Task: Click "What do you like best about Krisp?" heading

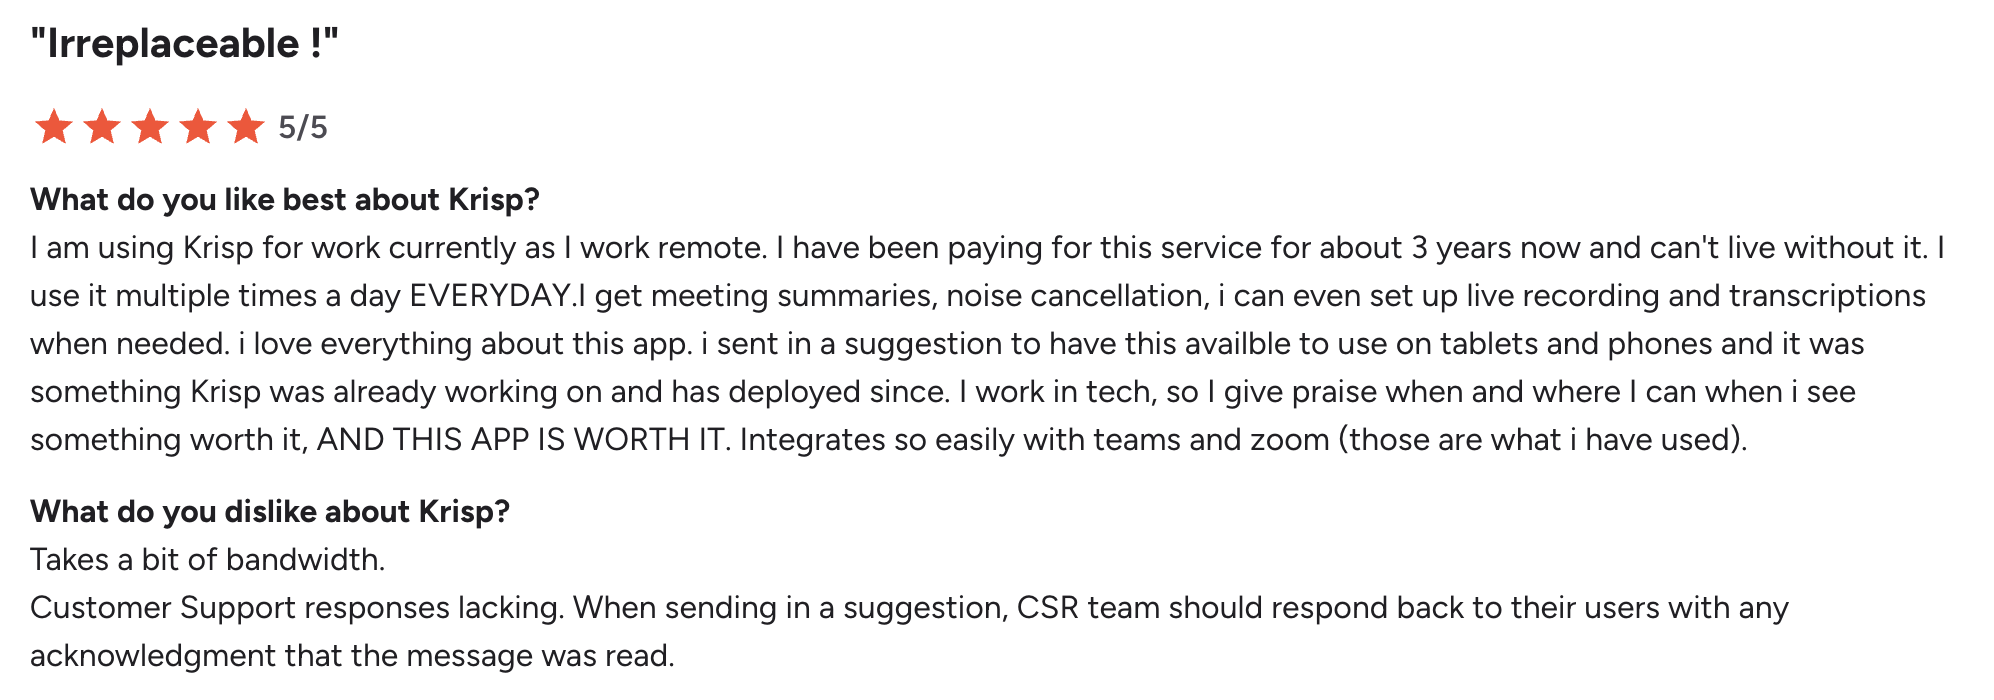Action: 285,200
